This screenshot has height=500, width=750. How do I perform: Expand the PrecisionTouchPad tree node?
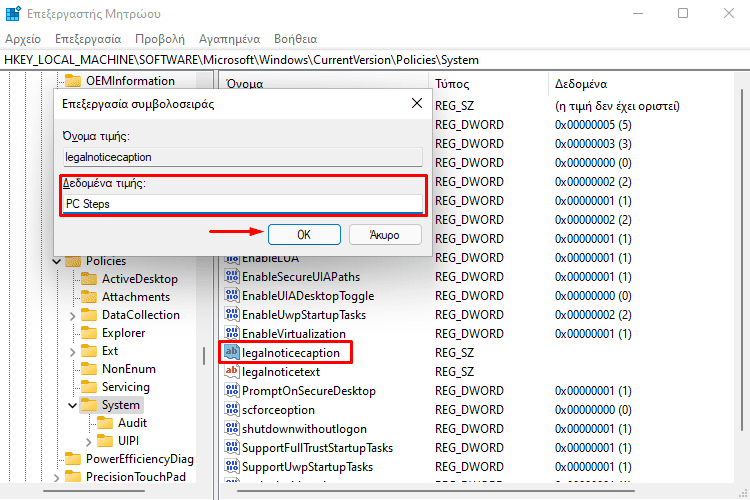coord(56,478)
